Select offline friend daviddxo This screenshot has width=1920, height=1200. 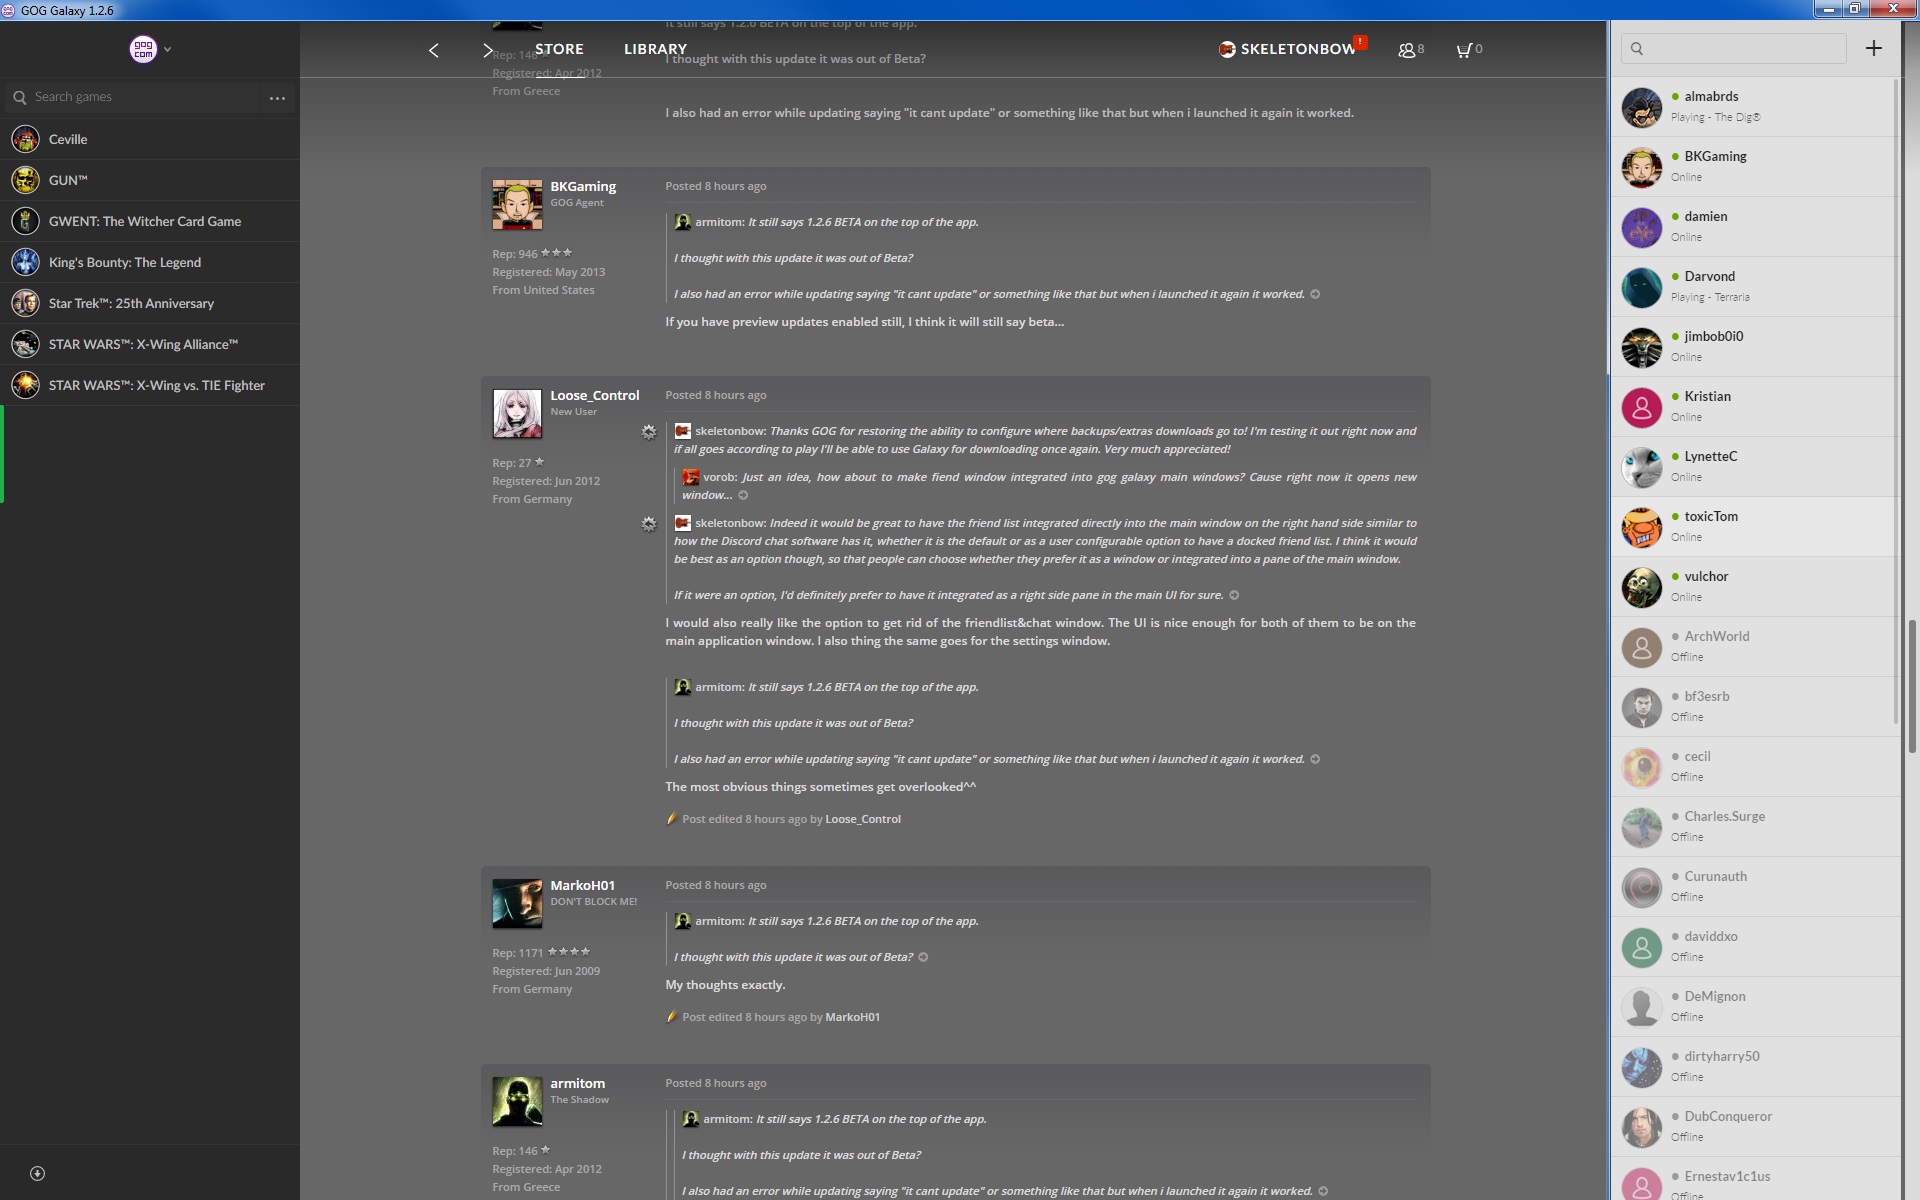1755,947
